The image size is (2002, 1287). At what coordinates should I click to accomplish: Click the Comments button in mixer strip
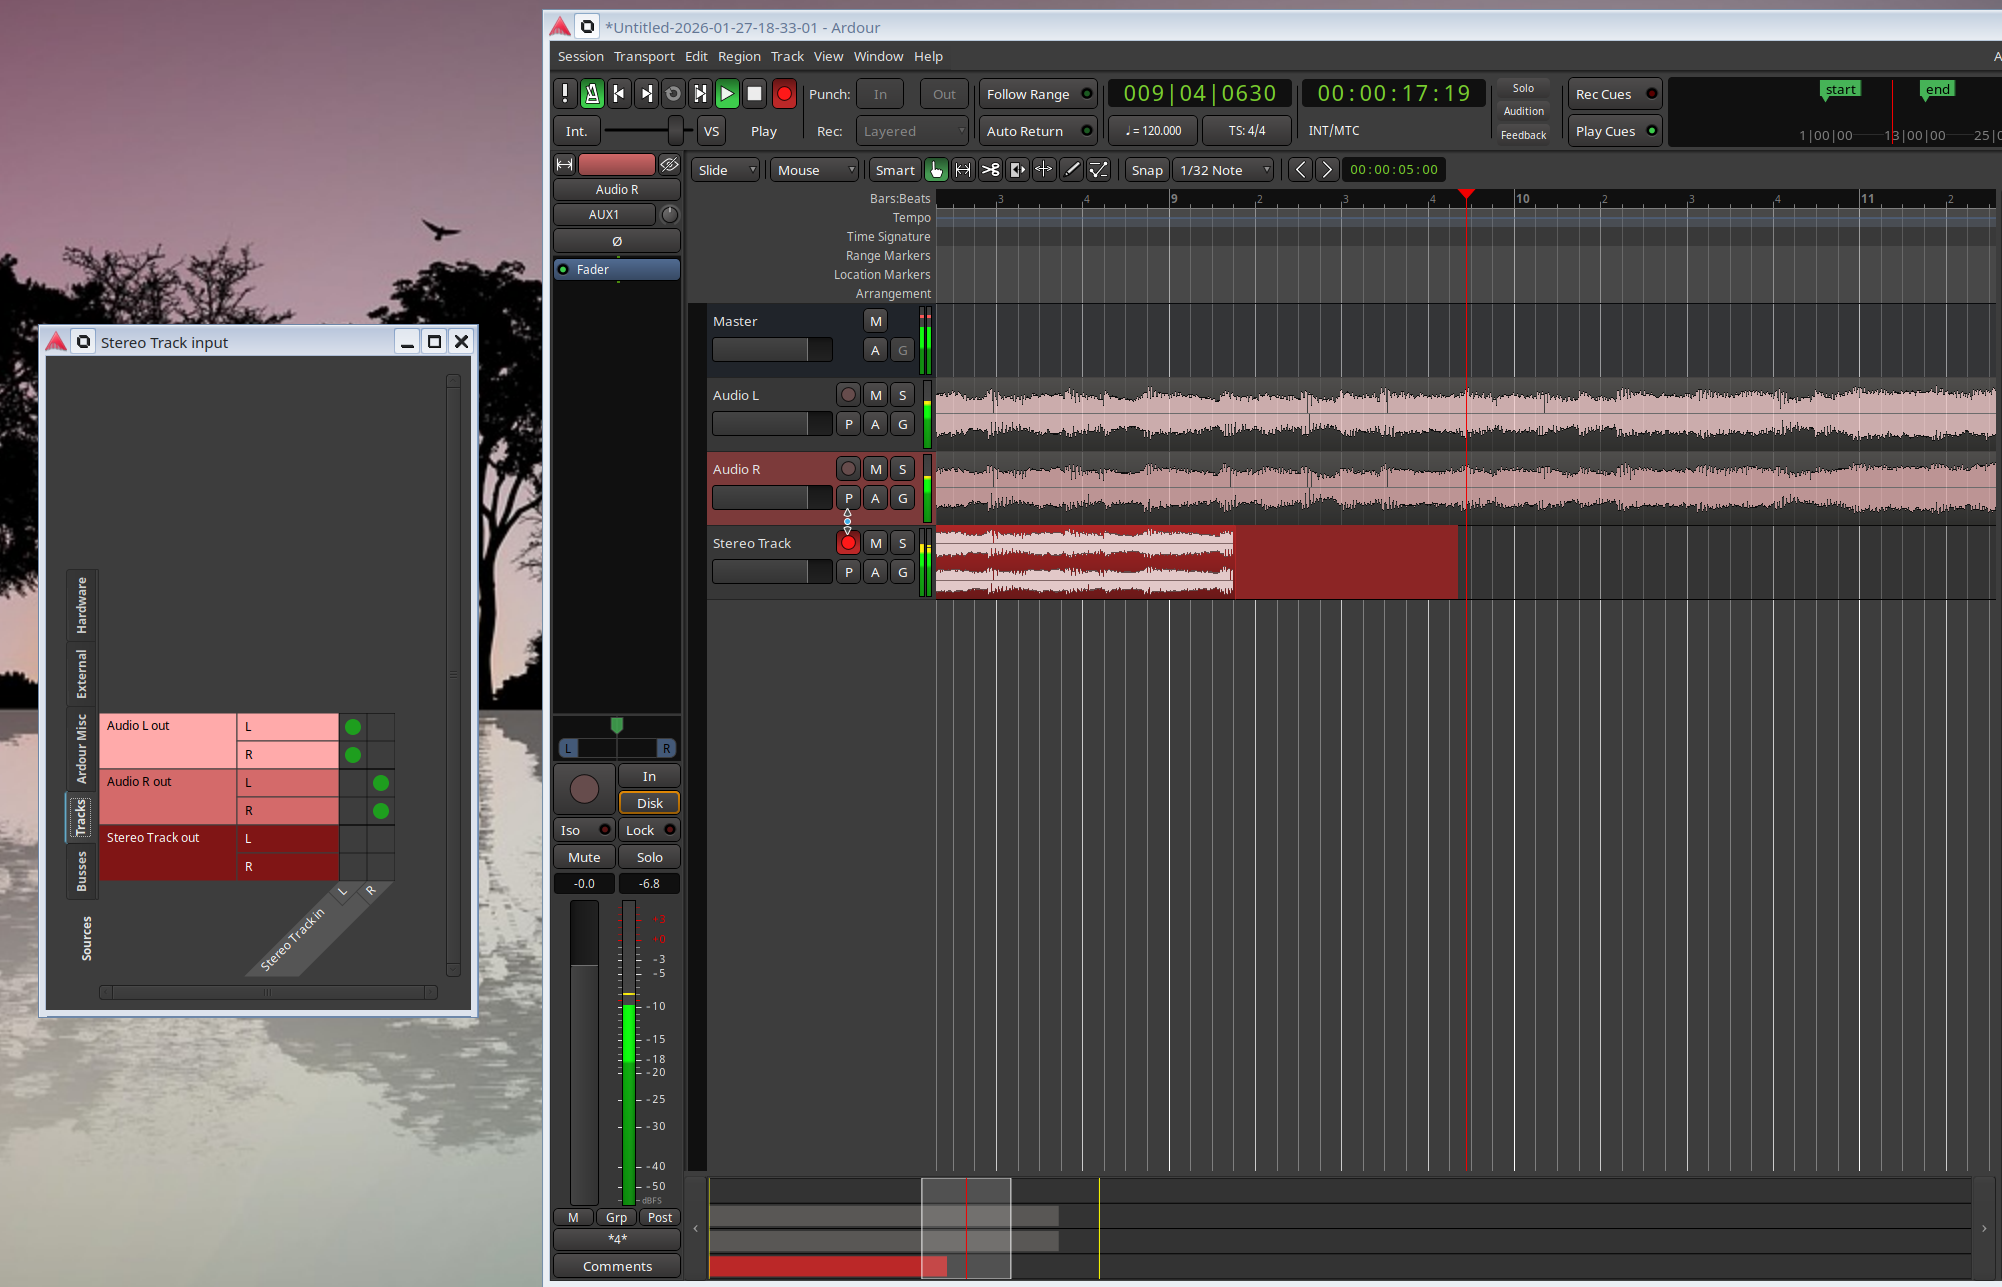pos(617,1266)
